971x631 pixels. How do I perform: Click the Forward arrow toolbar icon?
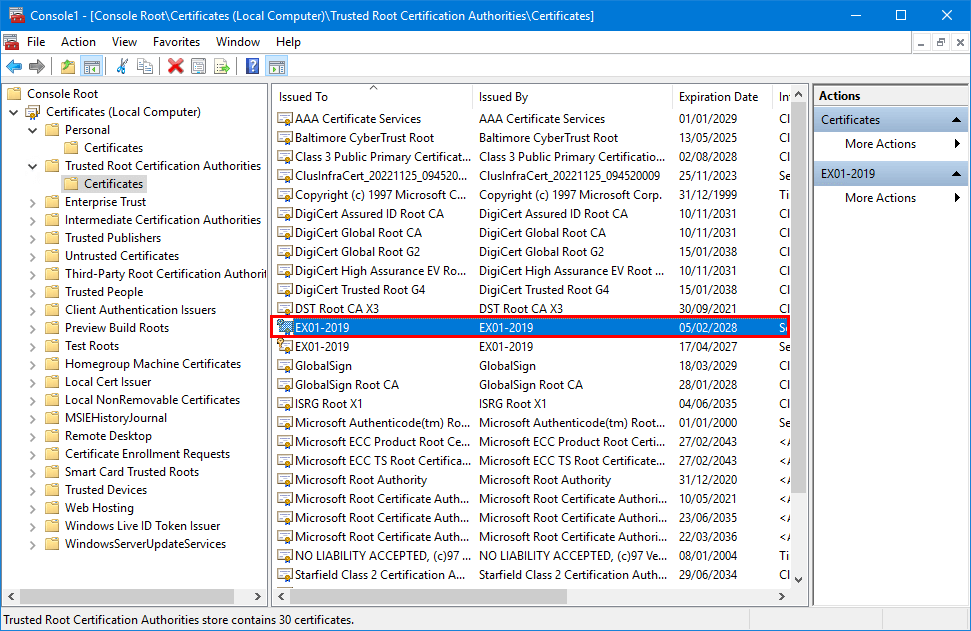point(37,66)
